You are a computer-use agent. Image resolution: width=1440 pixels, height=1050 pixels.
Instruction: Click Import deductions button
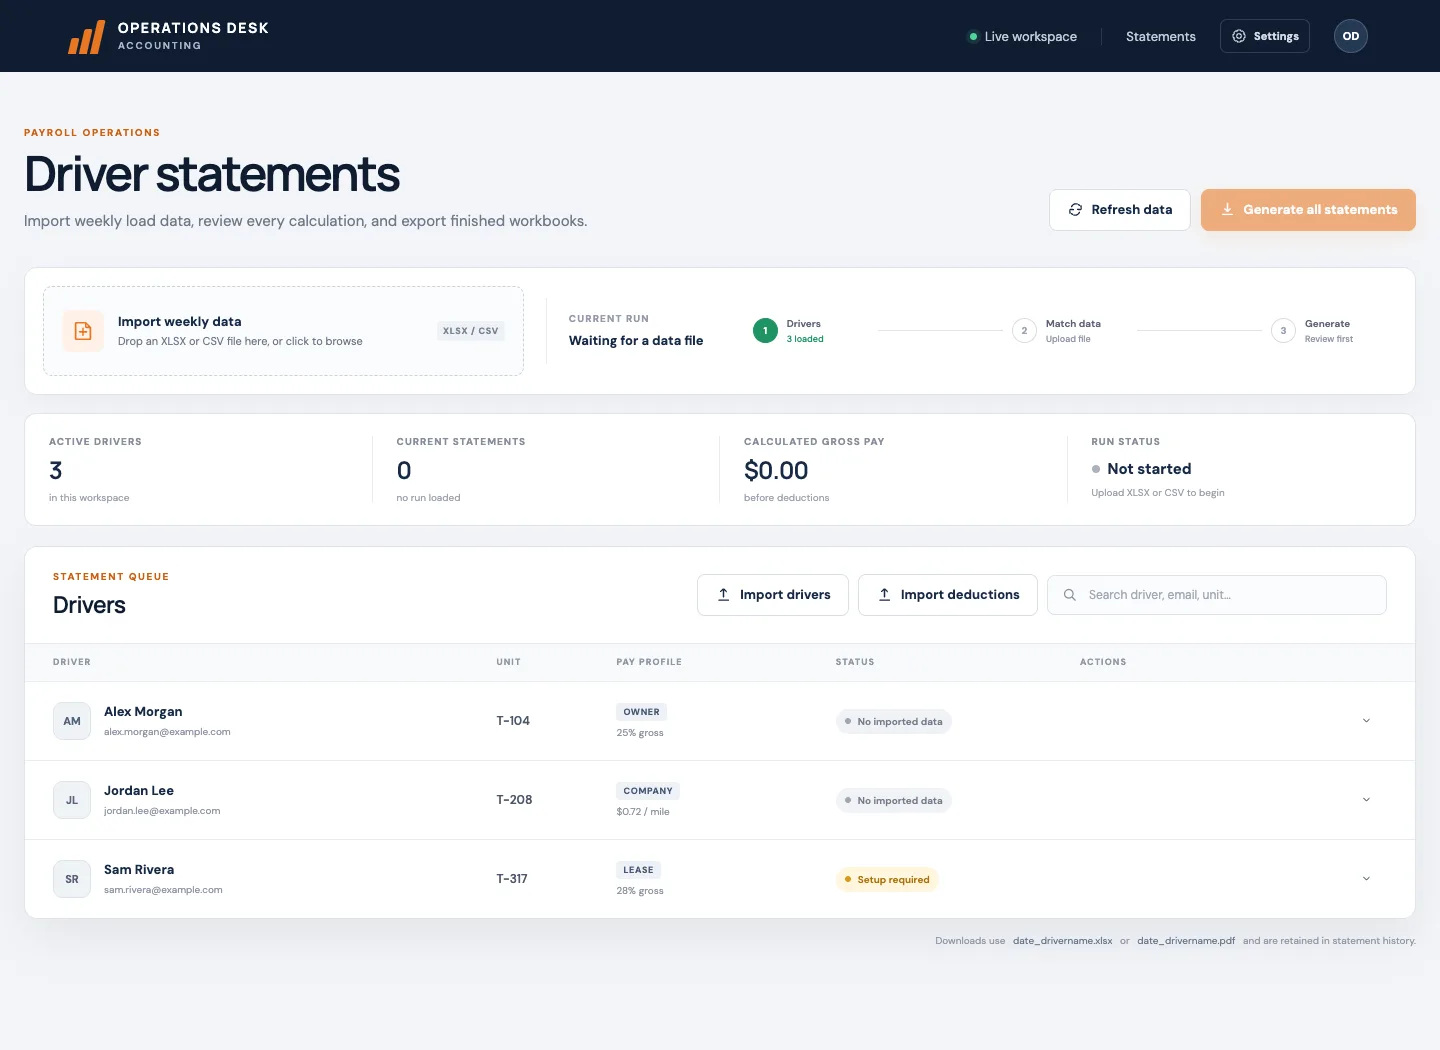click(x=948, y=595)
